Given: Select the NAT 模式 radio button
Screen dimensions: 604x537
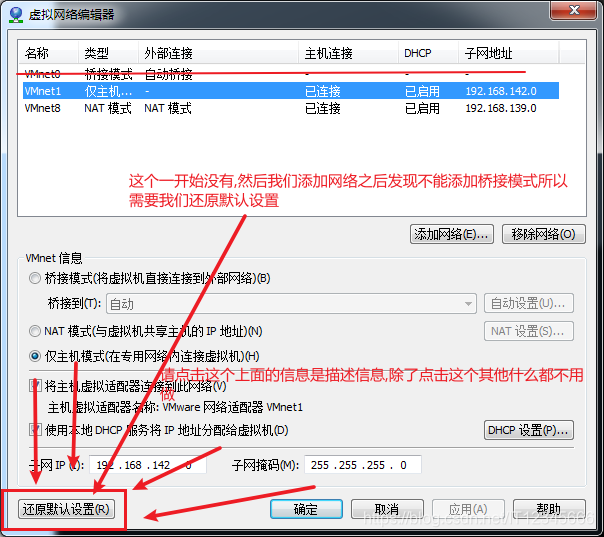Looking at the screenshot, I should [x=35, y=331].
